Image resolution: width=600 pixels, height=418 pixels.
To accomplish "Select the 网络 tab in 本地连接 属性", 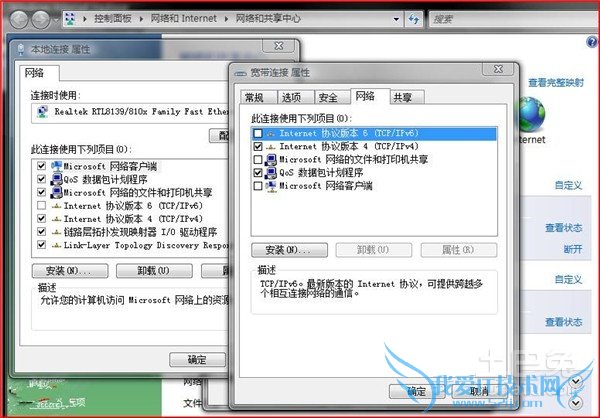I will (x=39, y=73).
